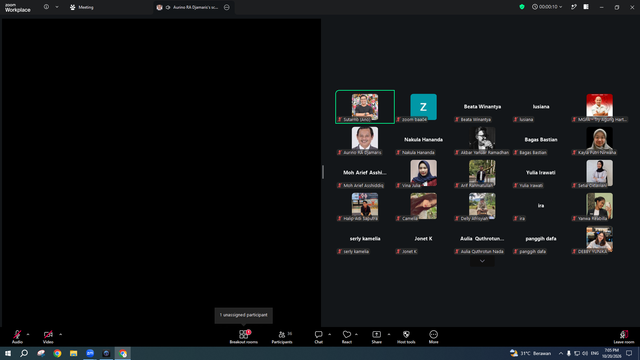Open the active Chrome taskbar icon
Screen dimensions: 640x360
coord(123,353)
